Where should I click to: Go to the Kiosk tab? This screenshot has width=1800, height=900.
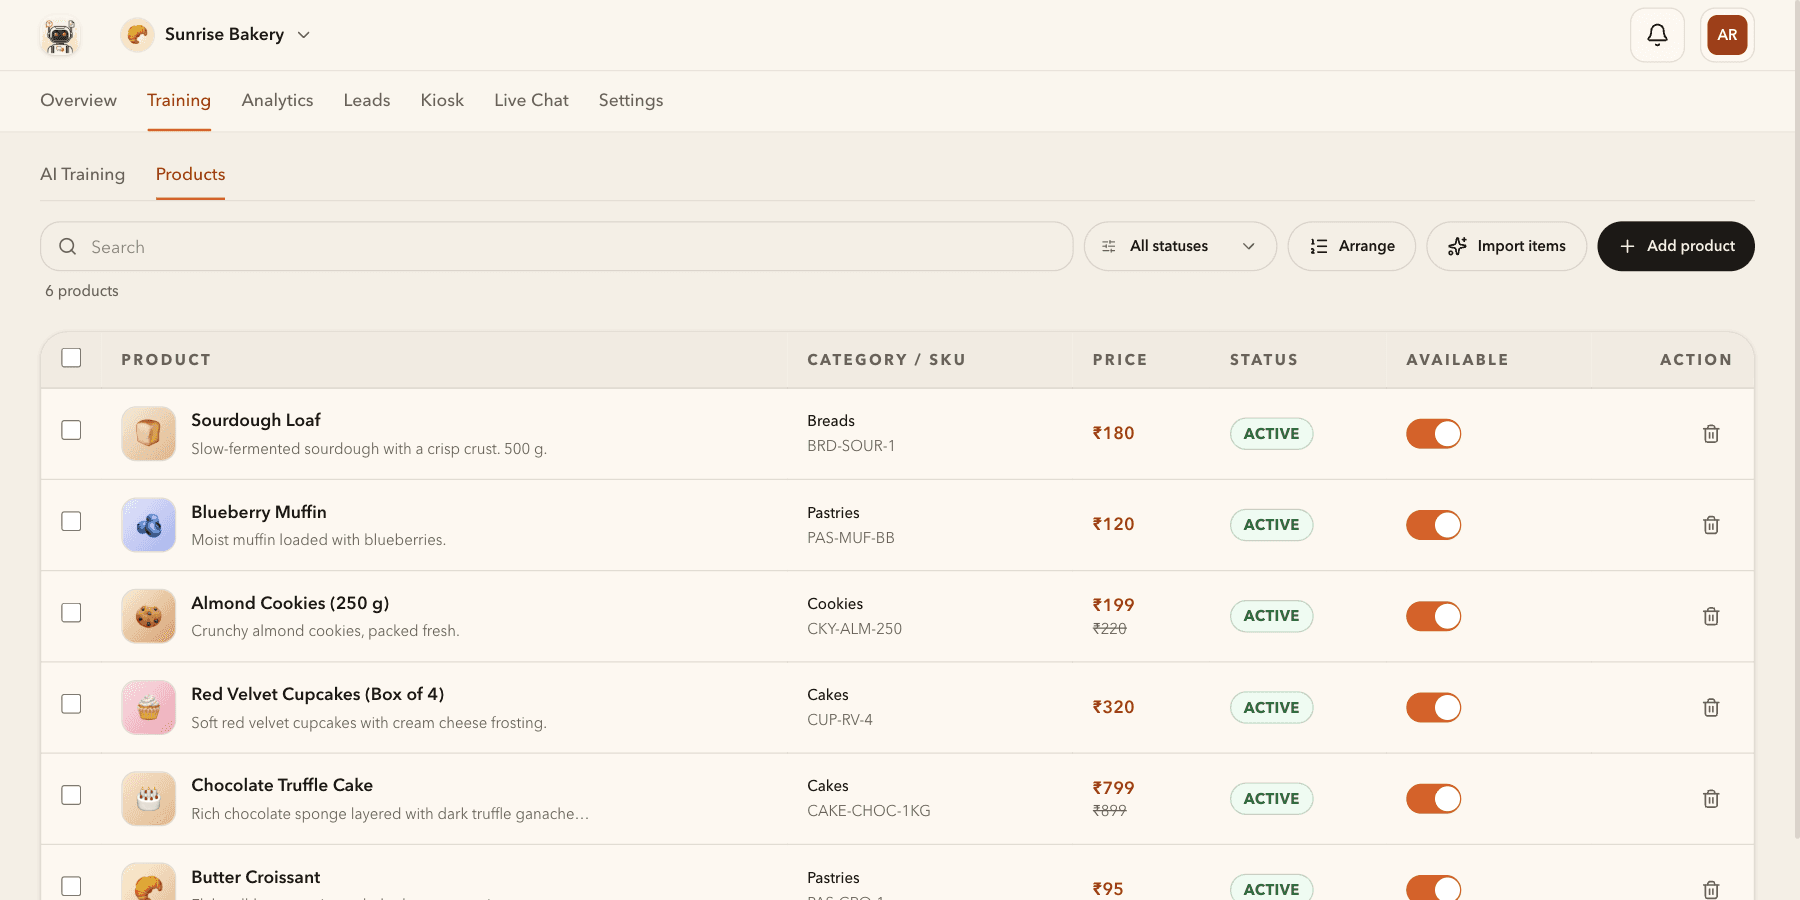(442, 100)
